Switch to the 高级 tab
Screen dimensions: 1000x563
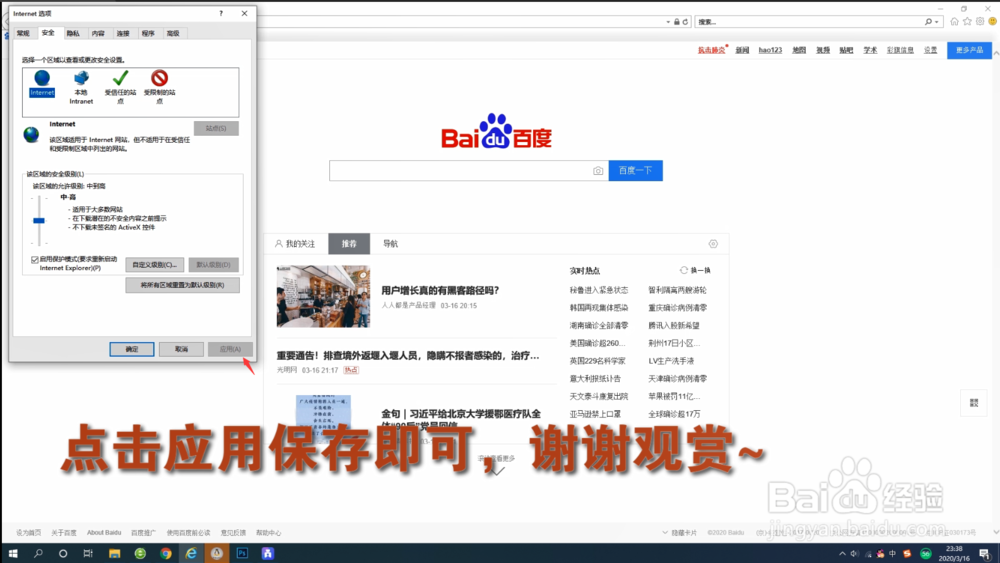173,33
